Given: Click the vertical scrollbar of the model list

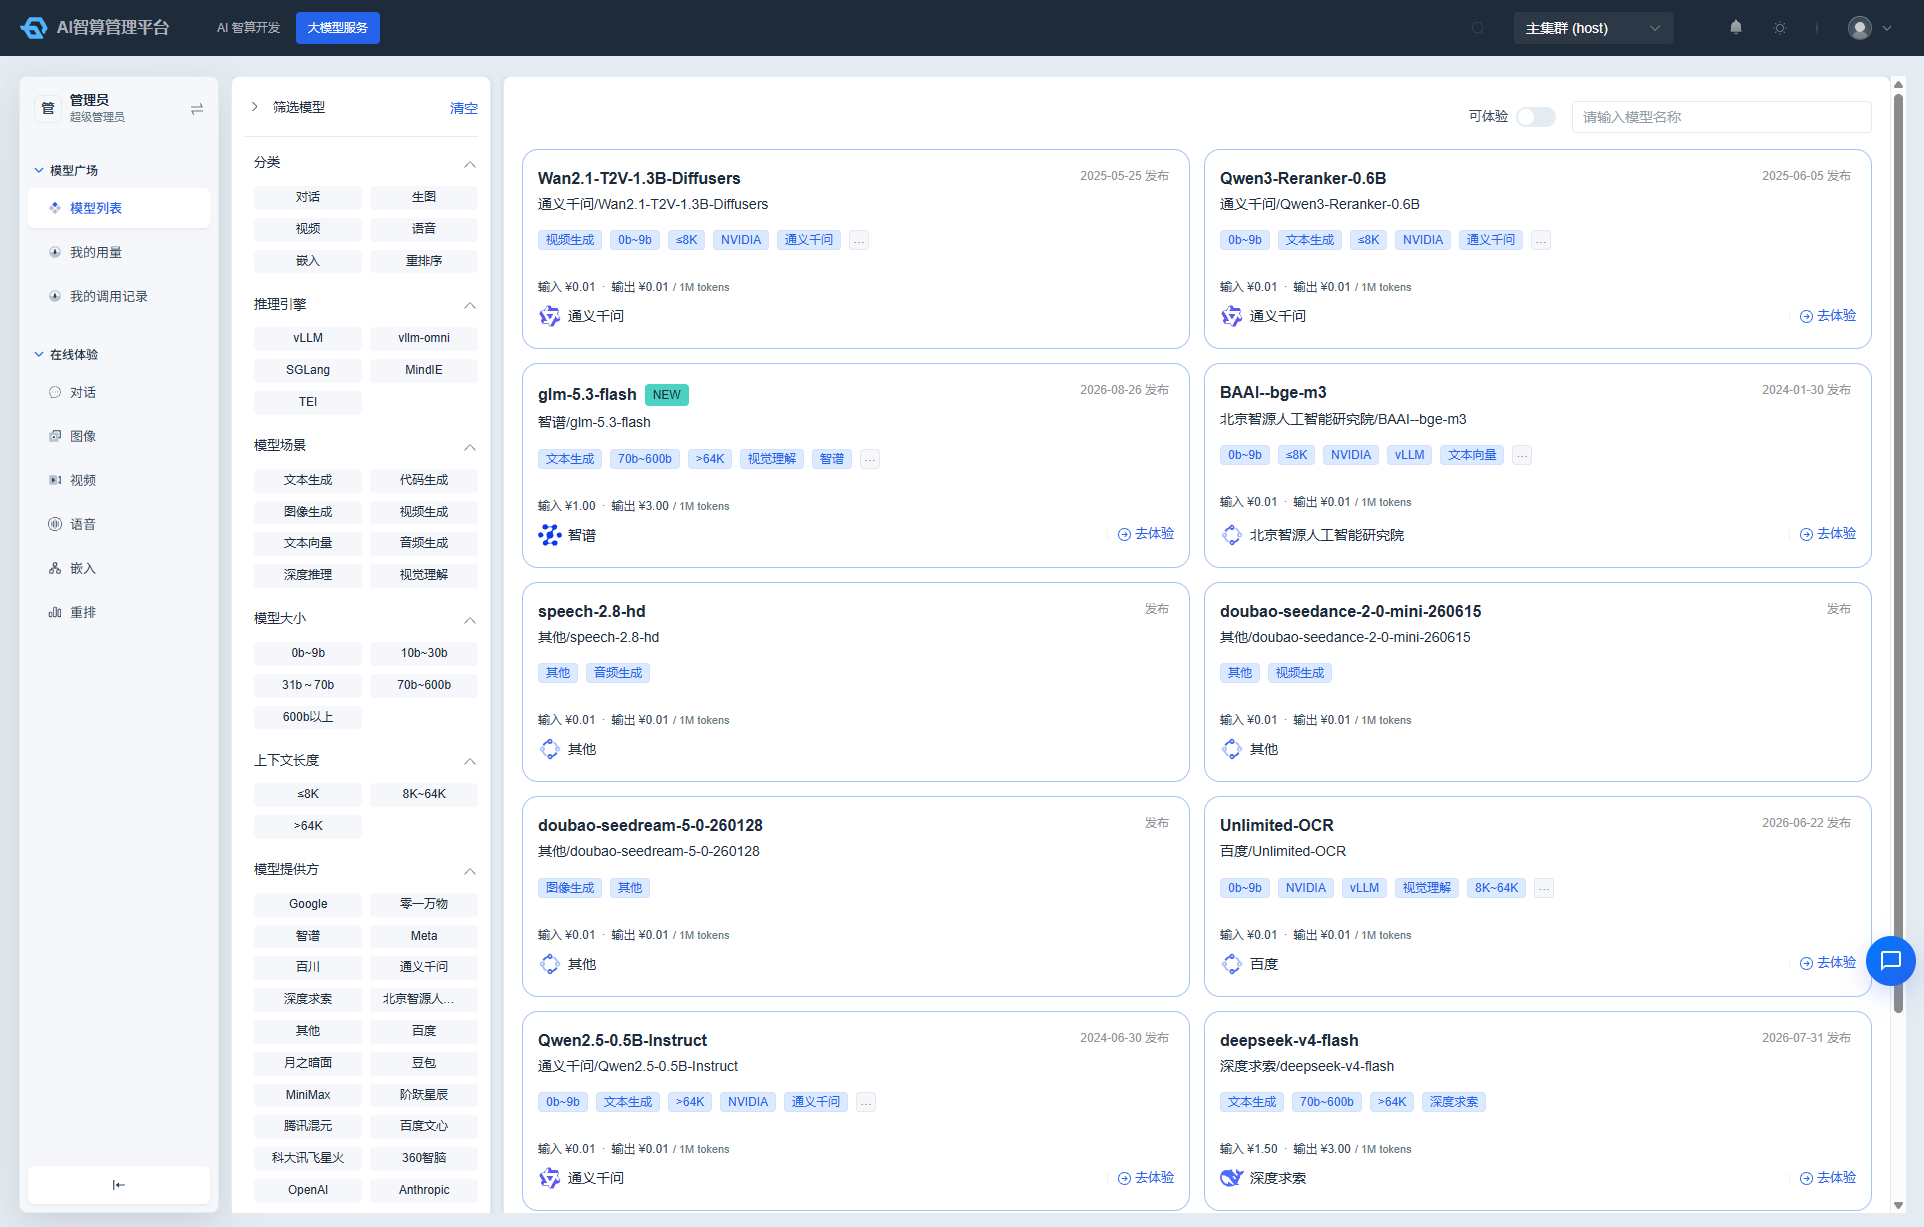Looking at the screenshot, I should [x=1898, y=553].
